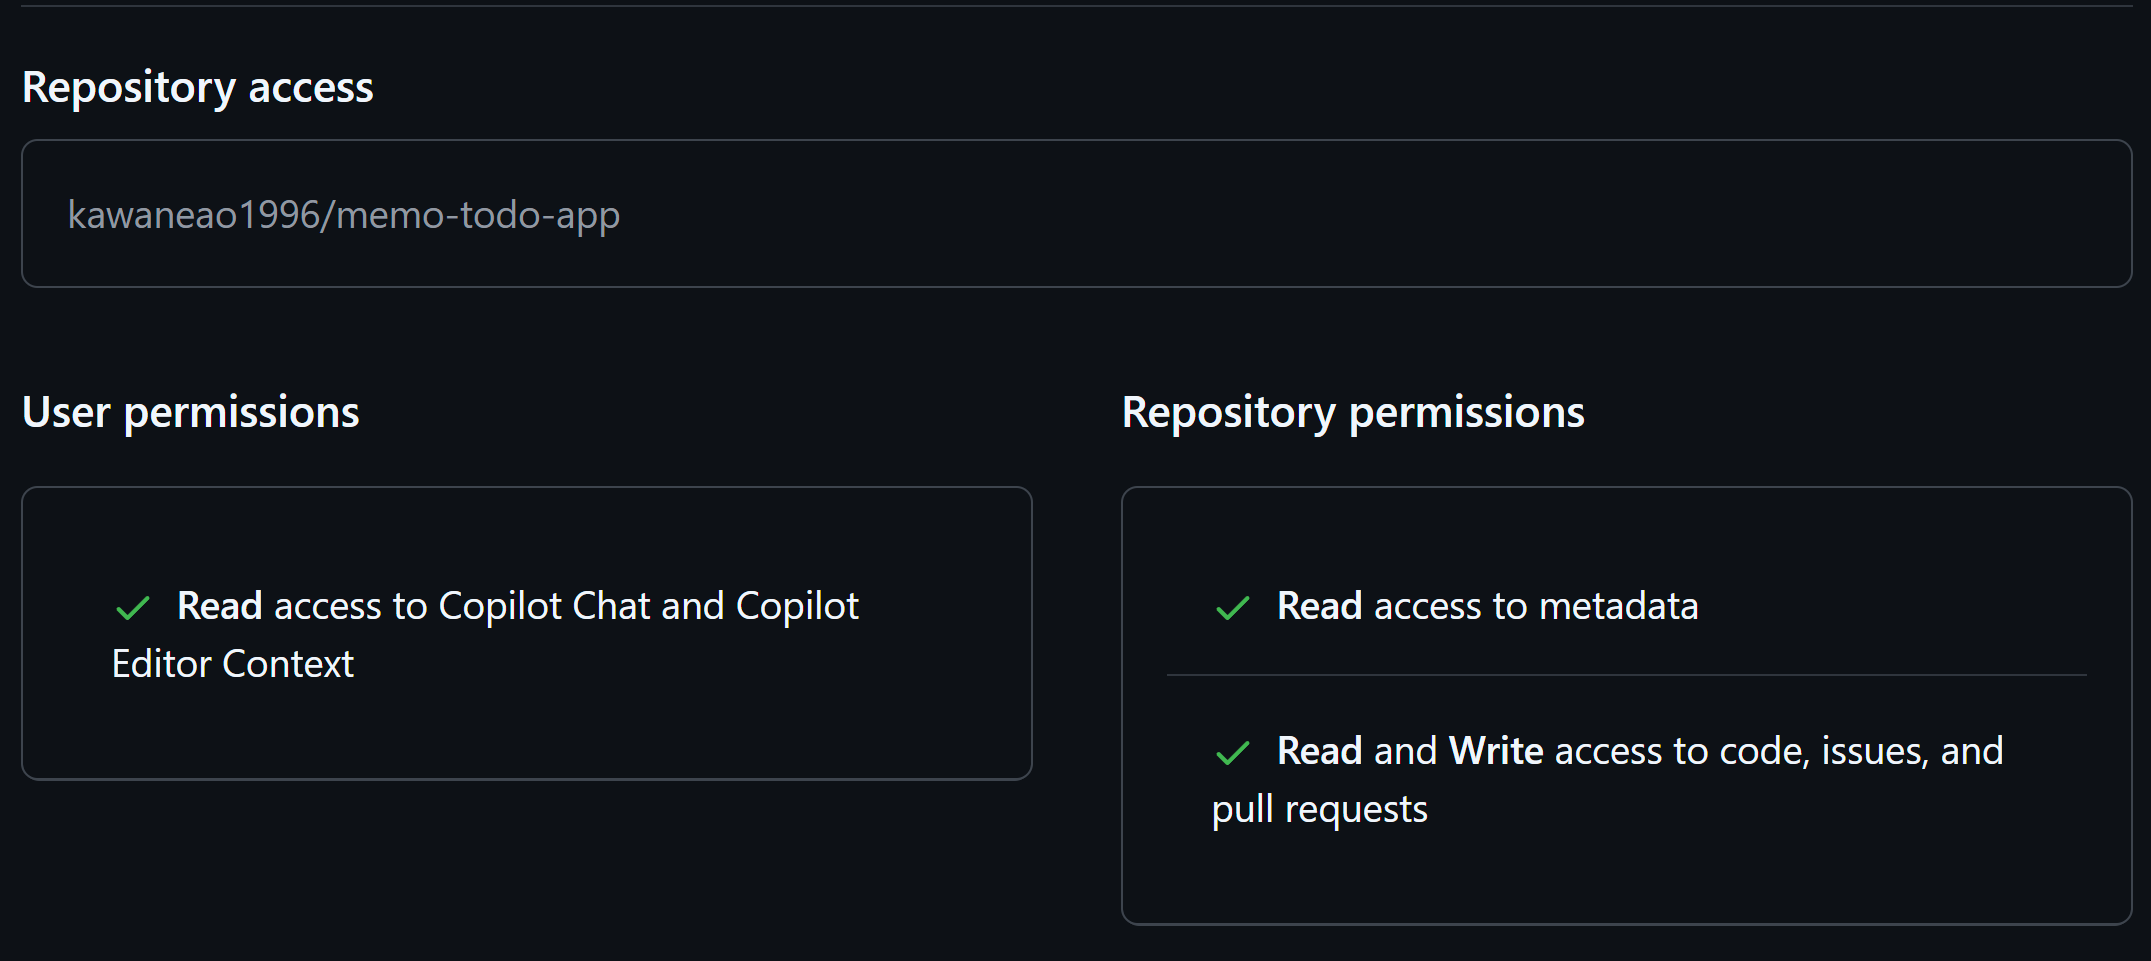Click the Read access to metadata text
Image resolution: width=2151 pixels, height=961 pixels.
(x=1488, y=606)
